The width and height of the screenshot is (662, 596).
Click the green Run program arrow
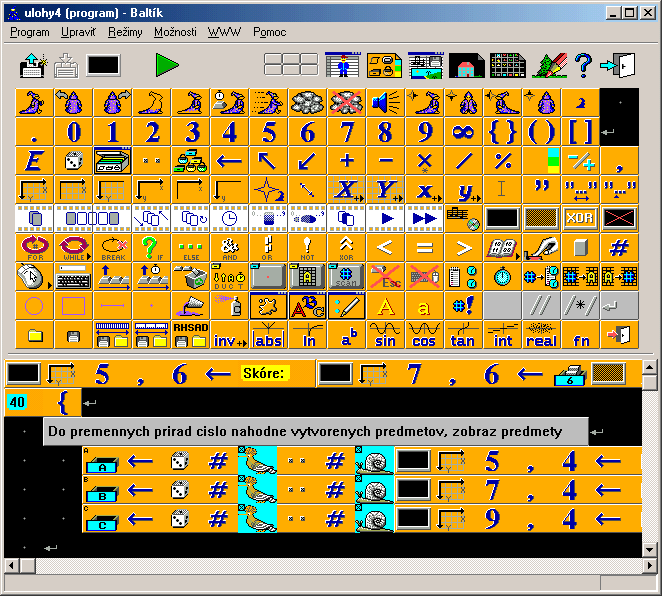167,65
